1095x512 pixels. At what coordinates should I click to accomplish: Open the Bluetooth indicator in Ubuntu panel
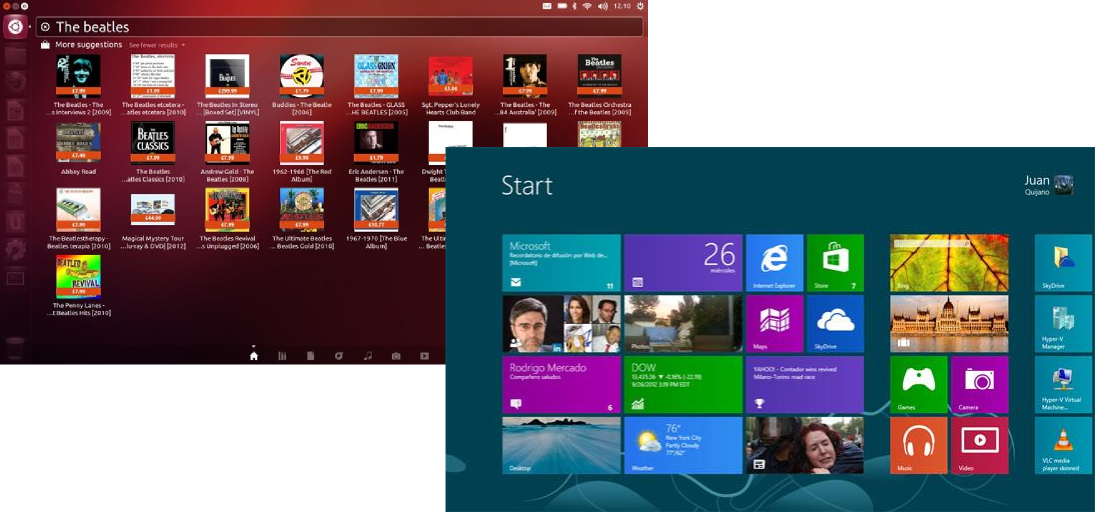click(575, 6)
